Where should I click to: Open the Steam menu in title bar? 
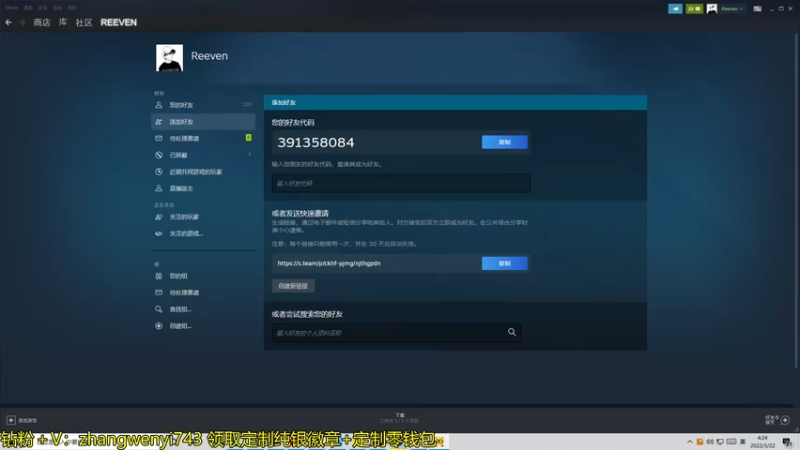pos(11,8)
